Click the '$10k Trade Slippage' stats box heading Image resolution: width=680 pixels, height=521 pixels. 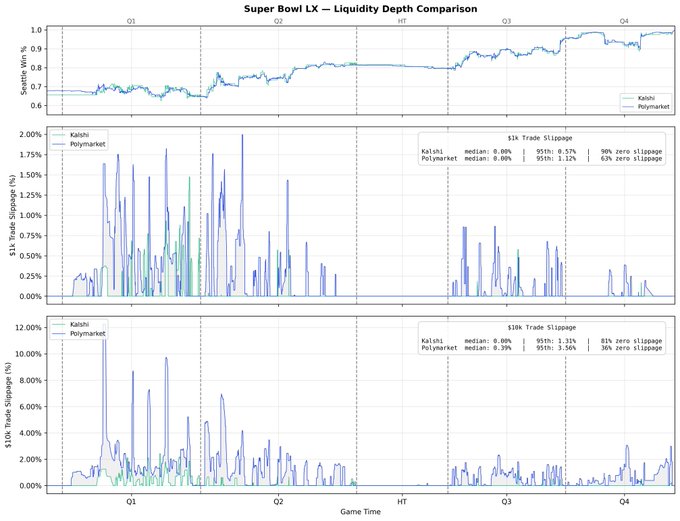click(x=540, y=327)
